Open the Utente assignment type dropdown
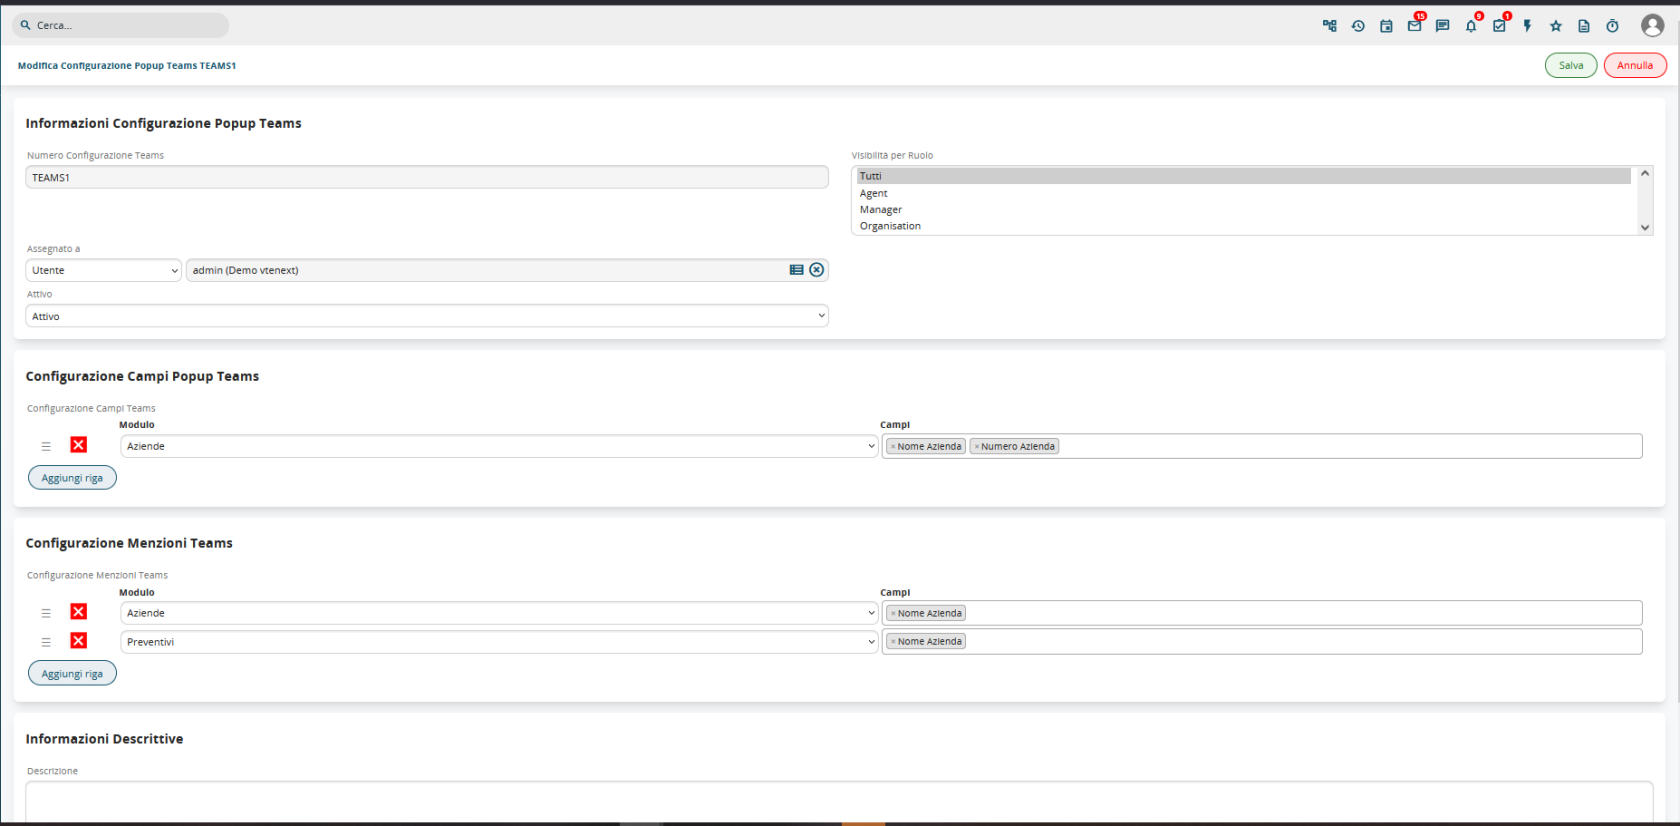Viewport: 1680px width, 826px height. click(x=104, y=270)
